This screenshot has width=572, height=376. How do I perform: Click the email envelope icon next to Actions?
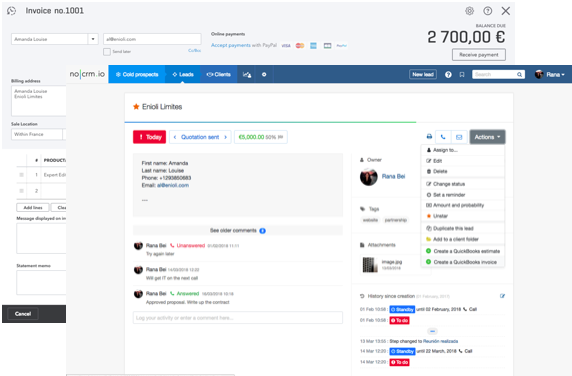[x=459, y=137]
